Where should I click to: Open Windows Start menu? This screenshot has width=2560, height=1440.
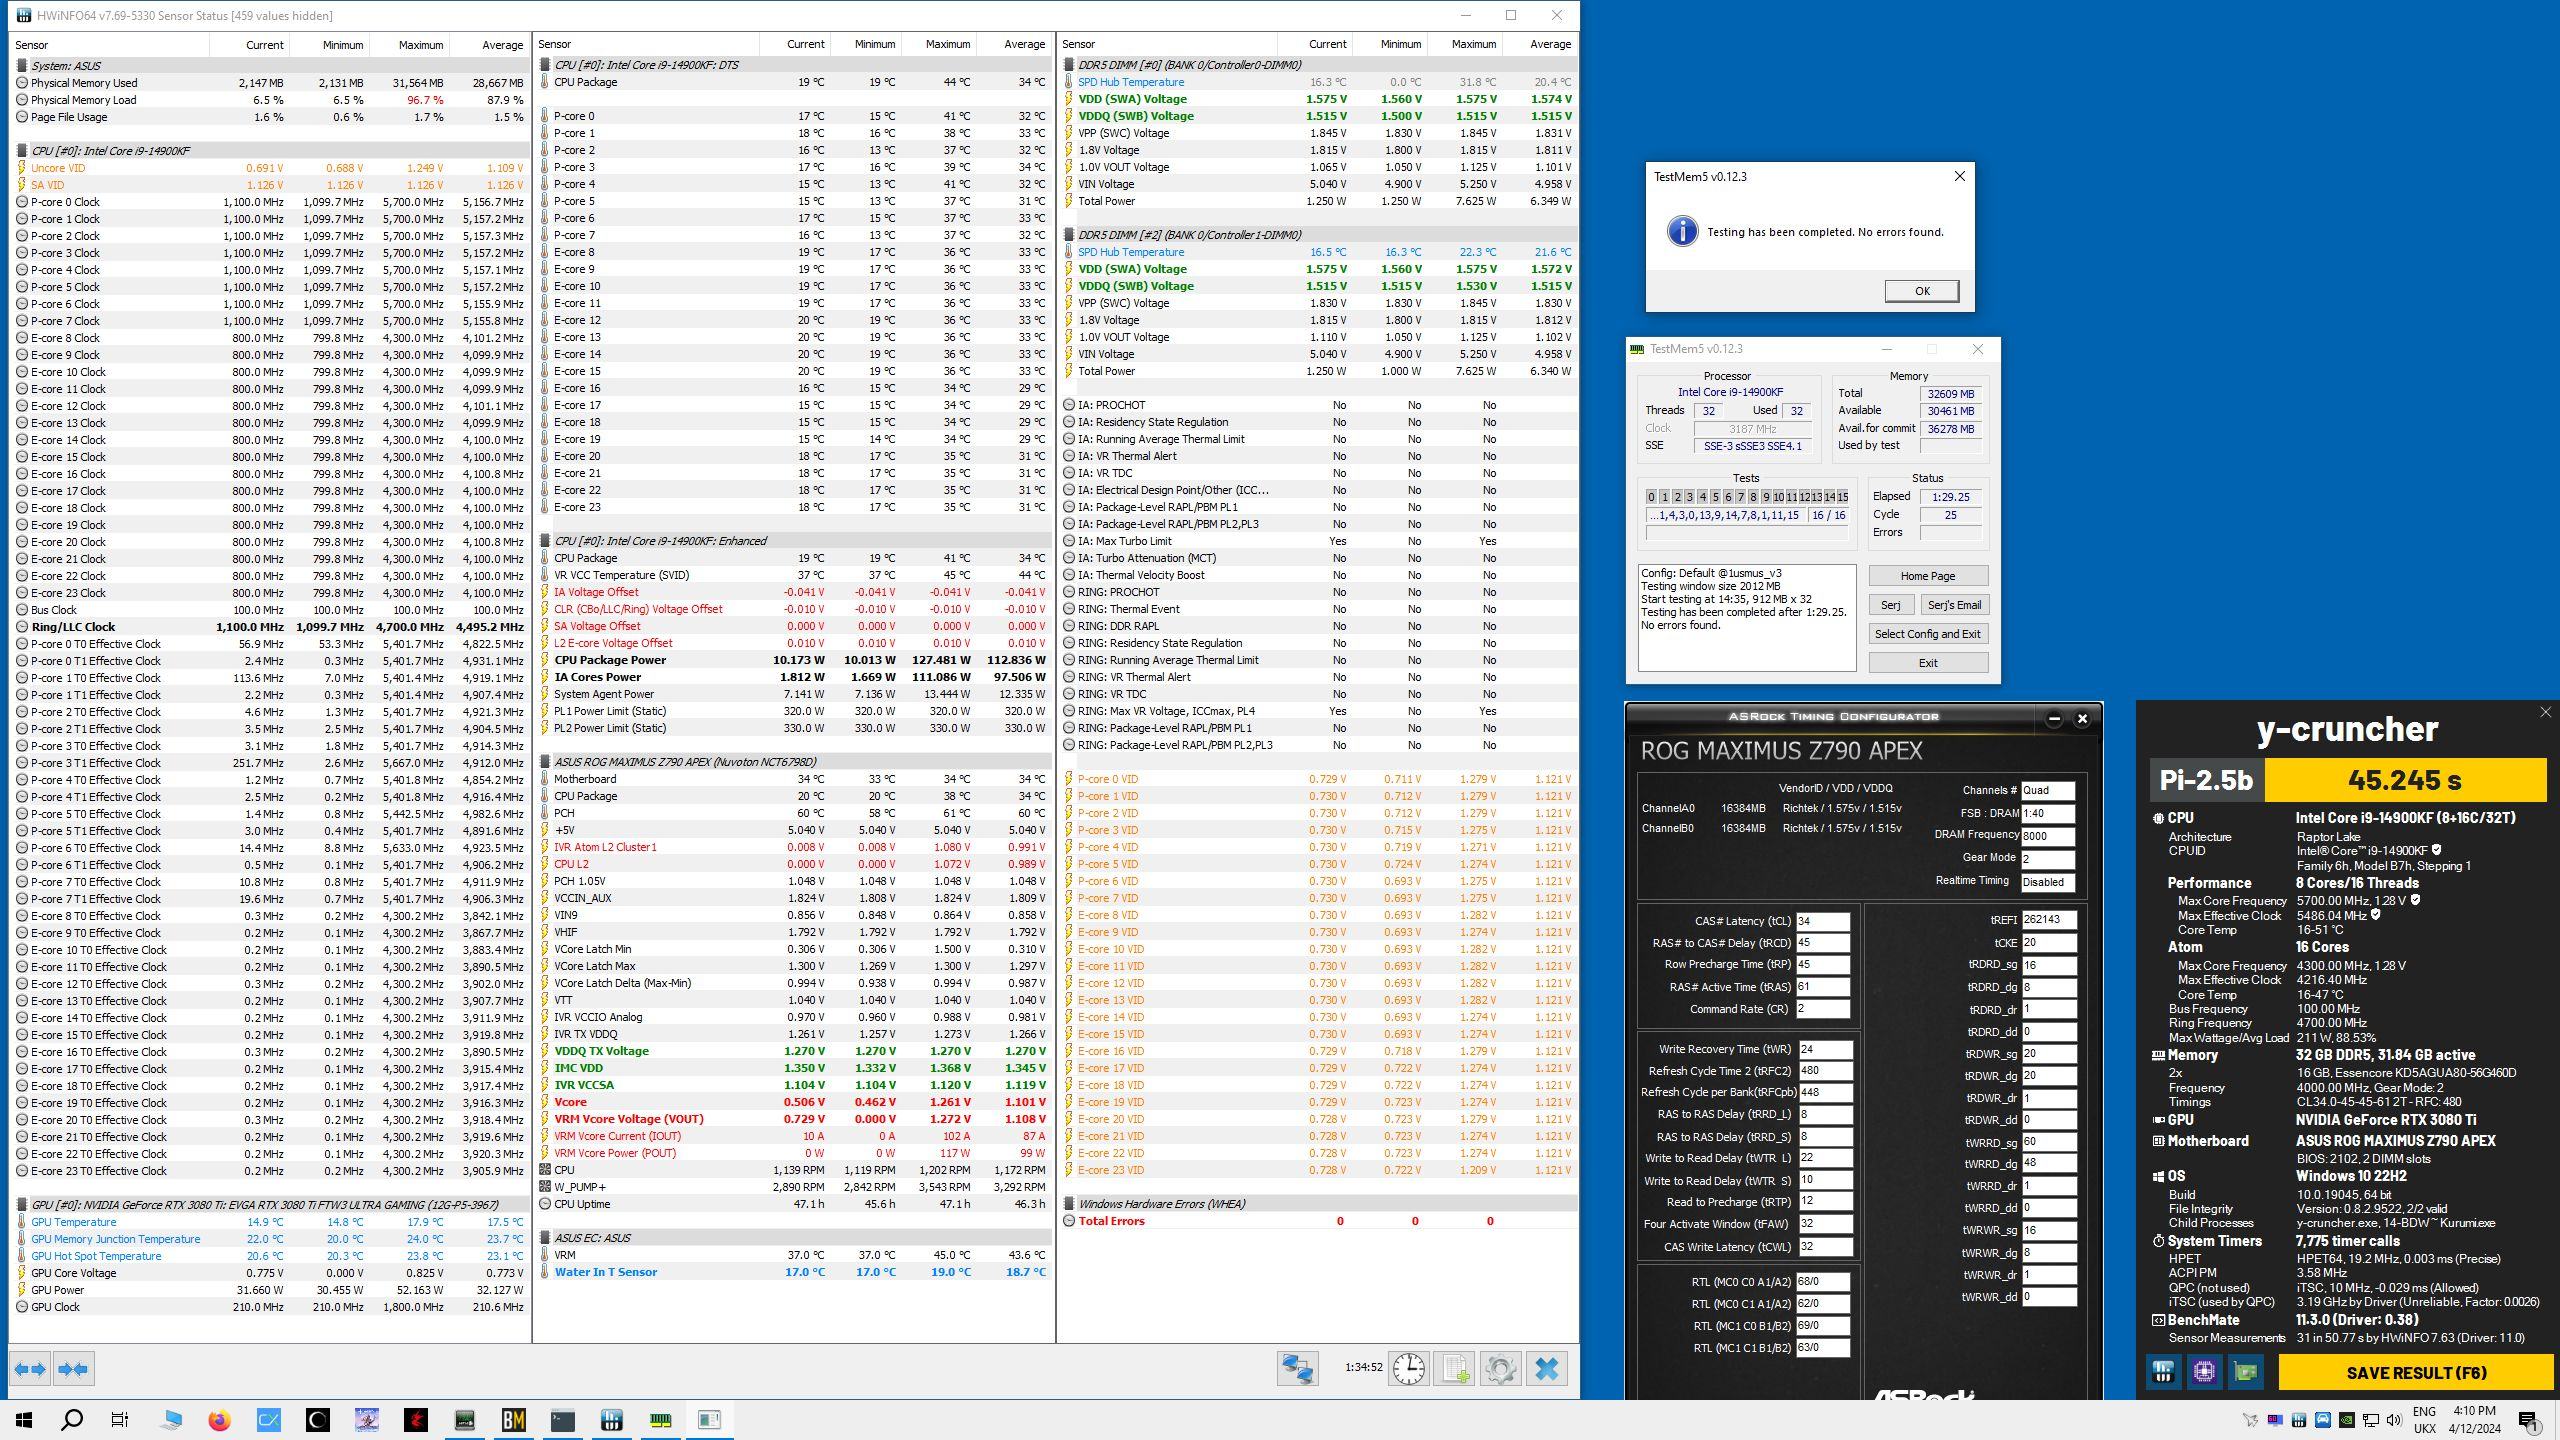pos(24,1420)
